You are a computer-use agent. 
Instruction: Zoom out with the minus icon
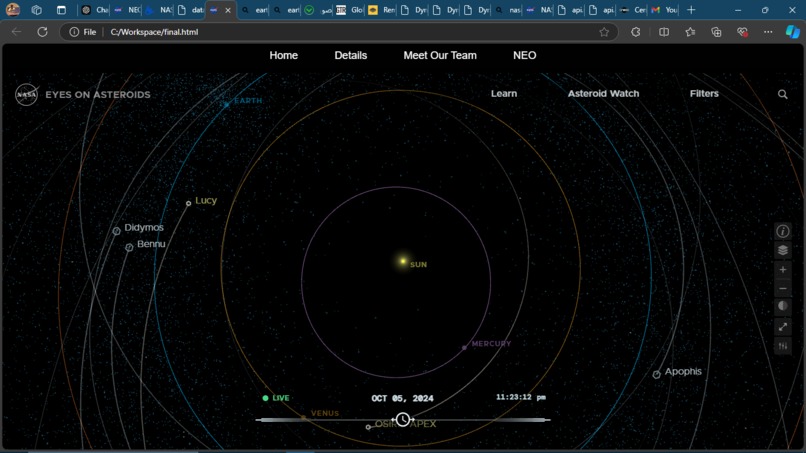click(782, 288)
